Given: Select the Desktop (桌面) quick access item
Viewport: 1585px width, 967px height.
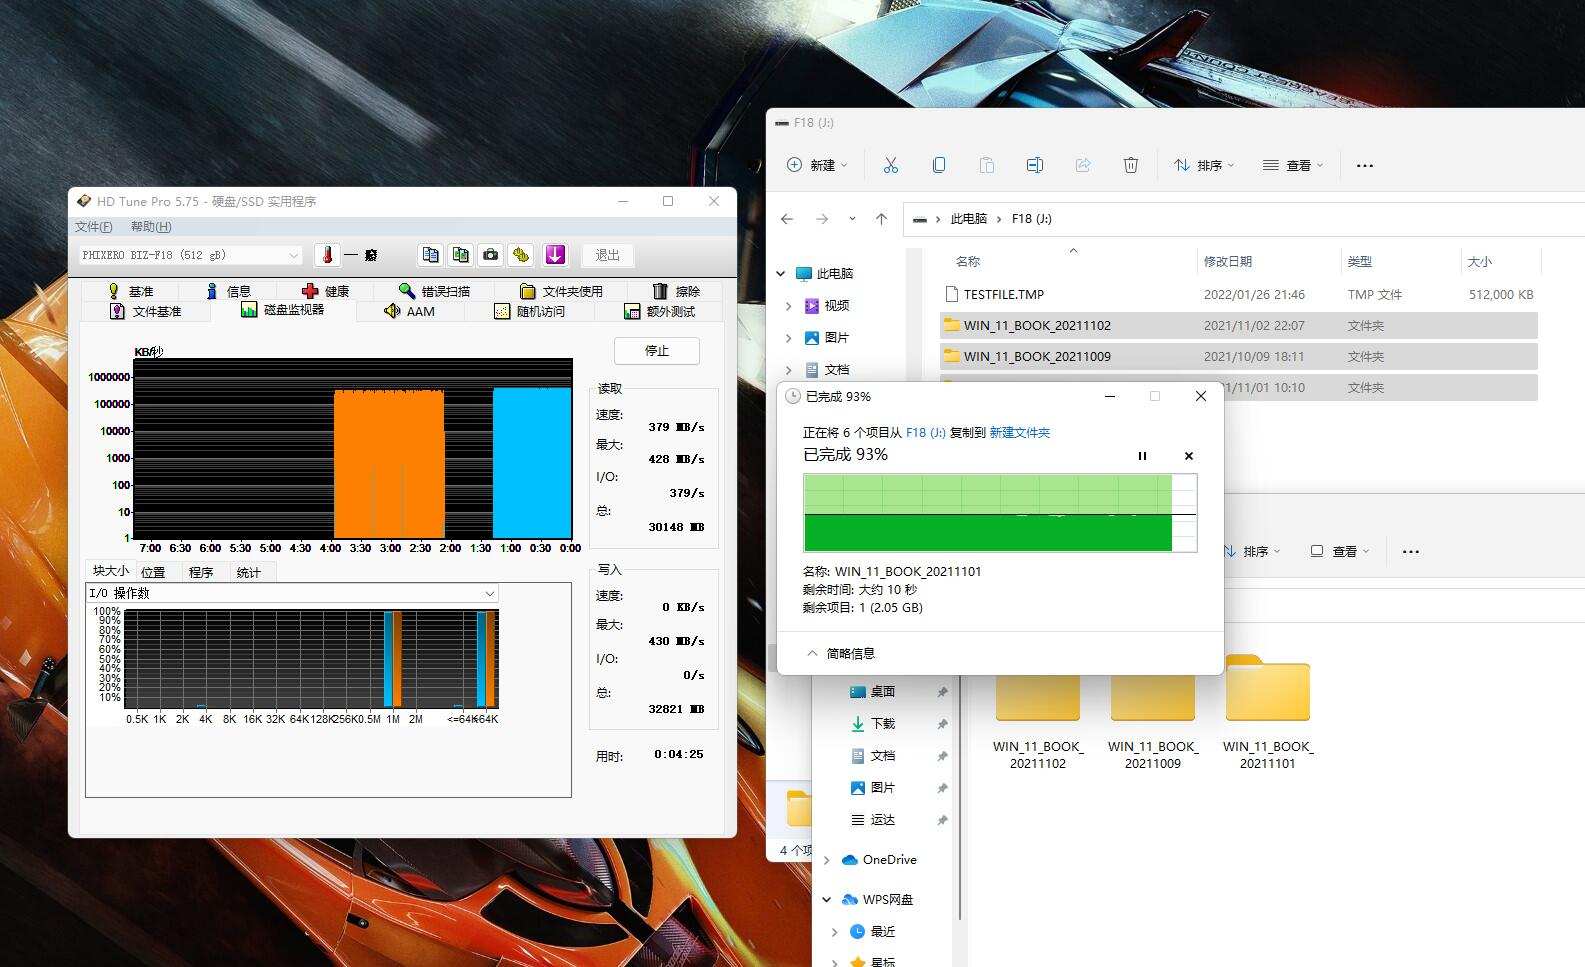Looking at the screenshot, I should [x=883, y=691].
